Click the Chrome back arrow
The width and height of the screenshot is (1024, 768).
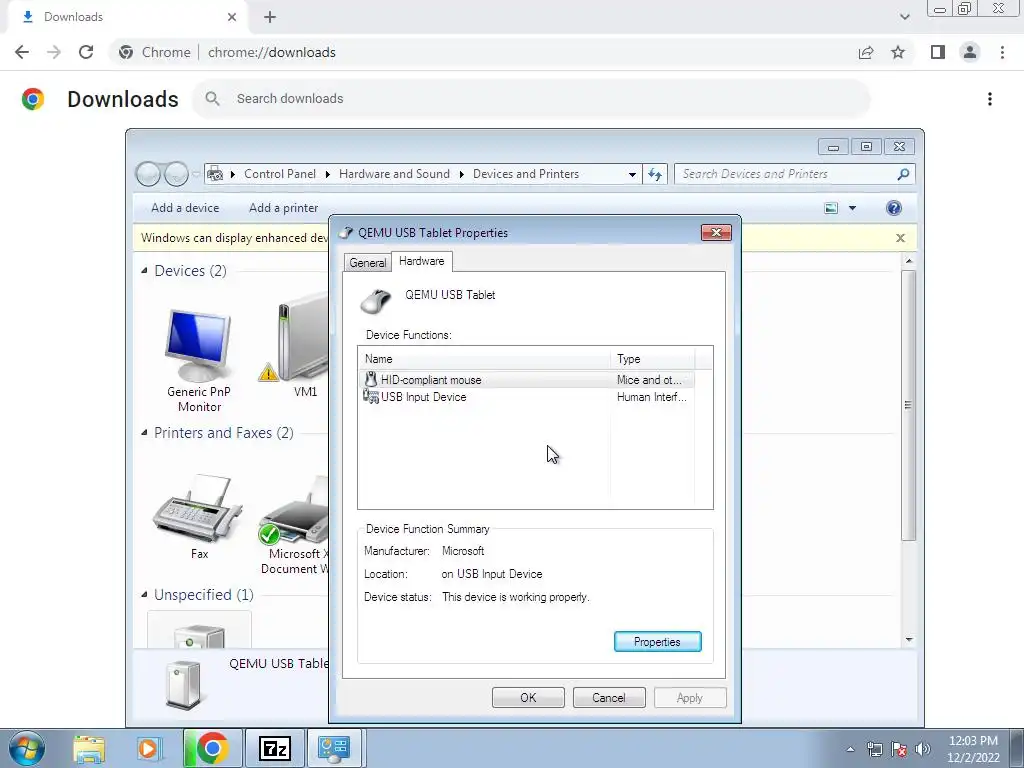[22, 52]
